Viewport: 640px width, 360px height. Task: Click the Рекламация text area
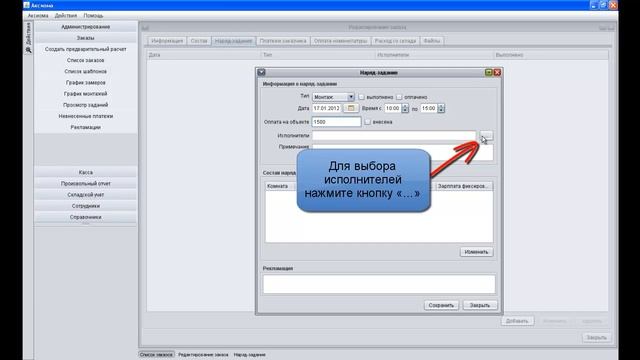coord(379,284)
